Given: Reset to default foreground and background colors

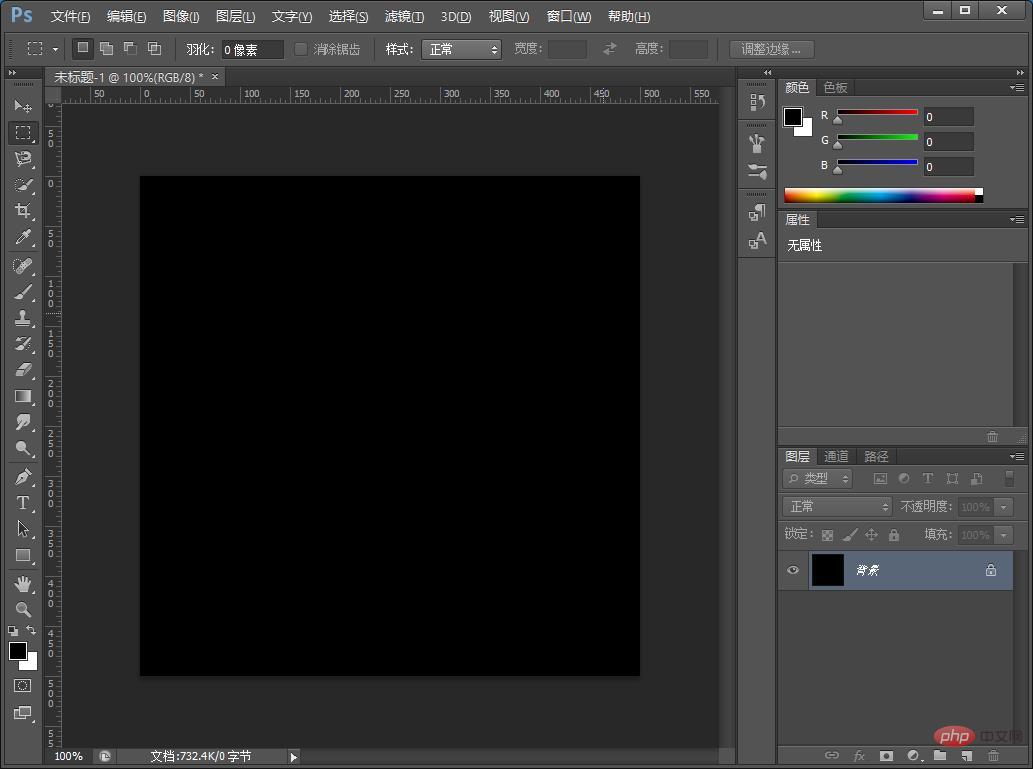Looking at the screenshot, I should click(x=13, y=631).
